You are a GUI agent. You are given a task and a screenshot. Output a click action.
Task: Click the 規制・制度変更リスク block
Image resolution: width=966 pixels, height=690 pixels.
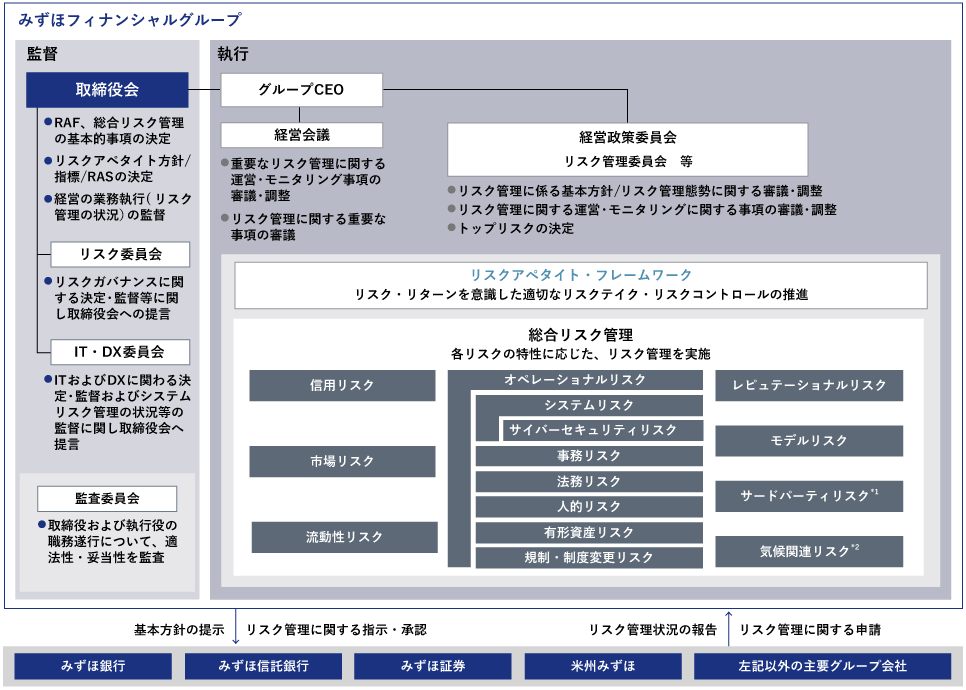[x=589, y=558]
